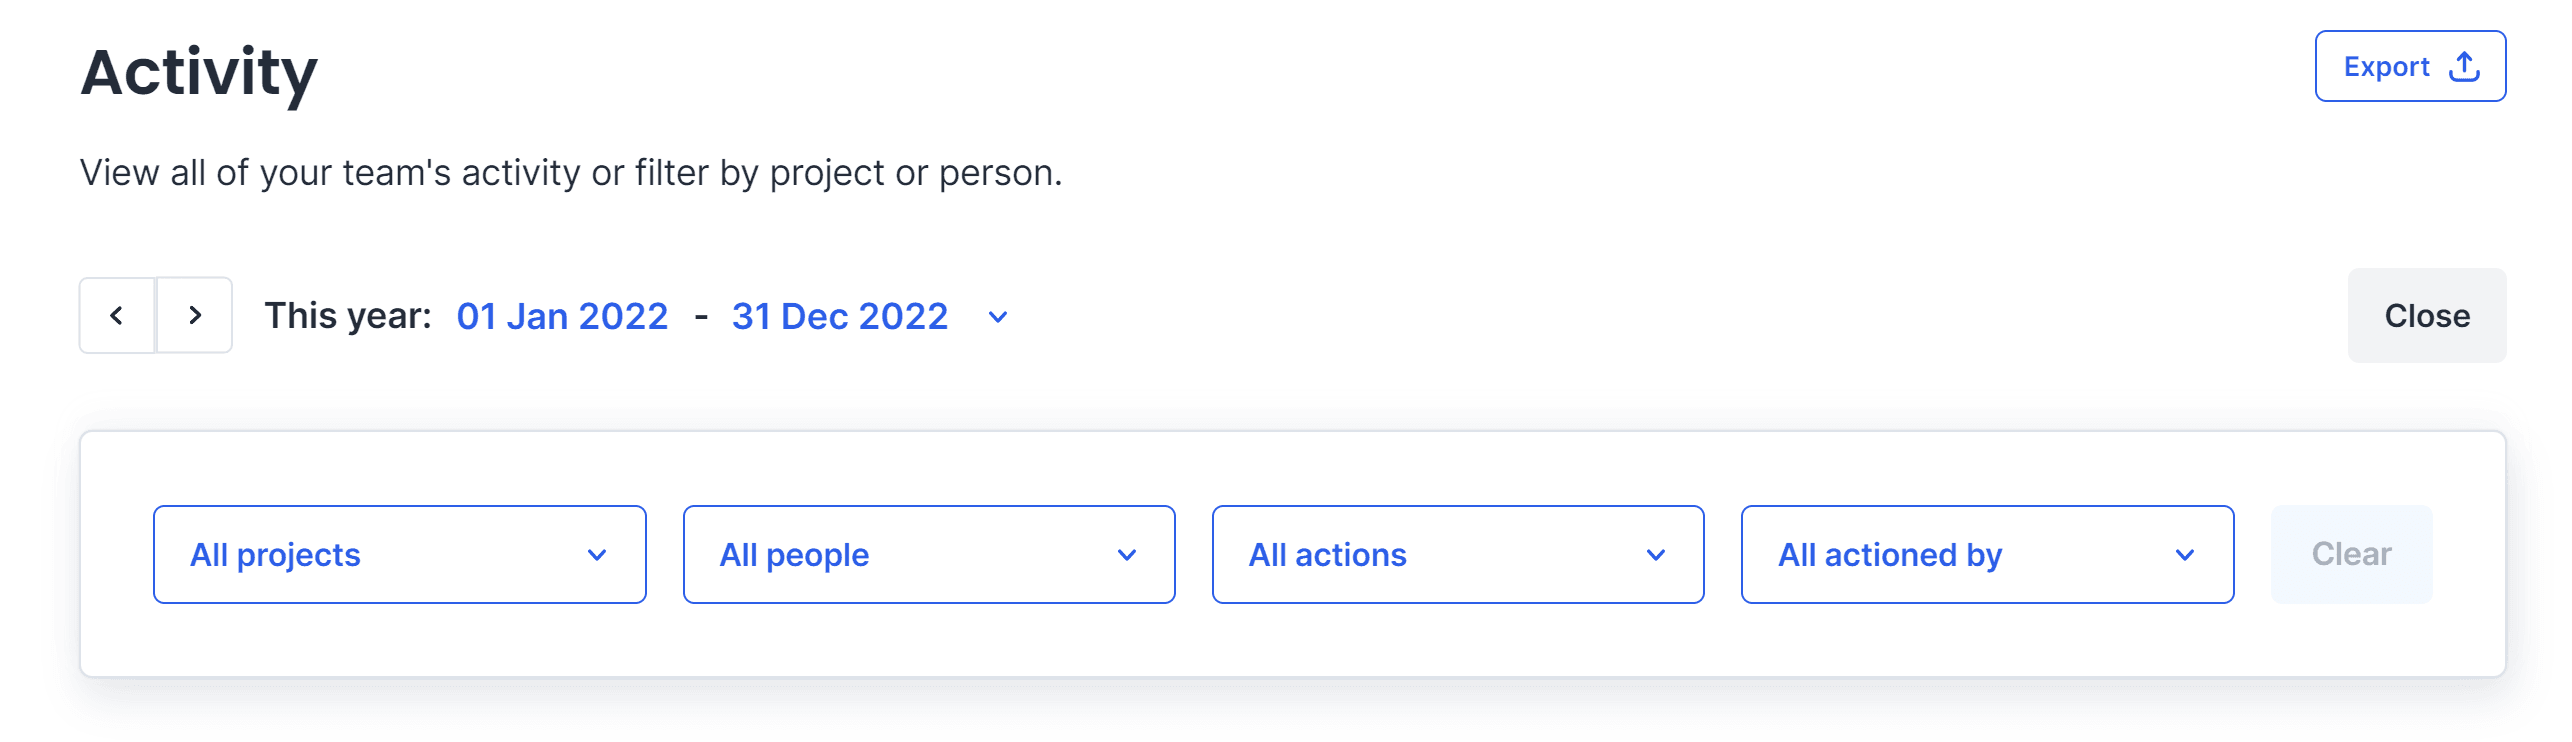Click the chevron inside All actions filter
The image size is (2572, 742).
click(1656, 555)
